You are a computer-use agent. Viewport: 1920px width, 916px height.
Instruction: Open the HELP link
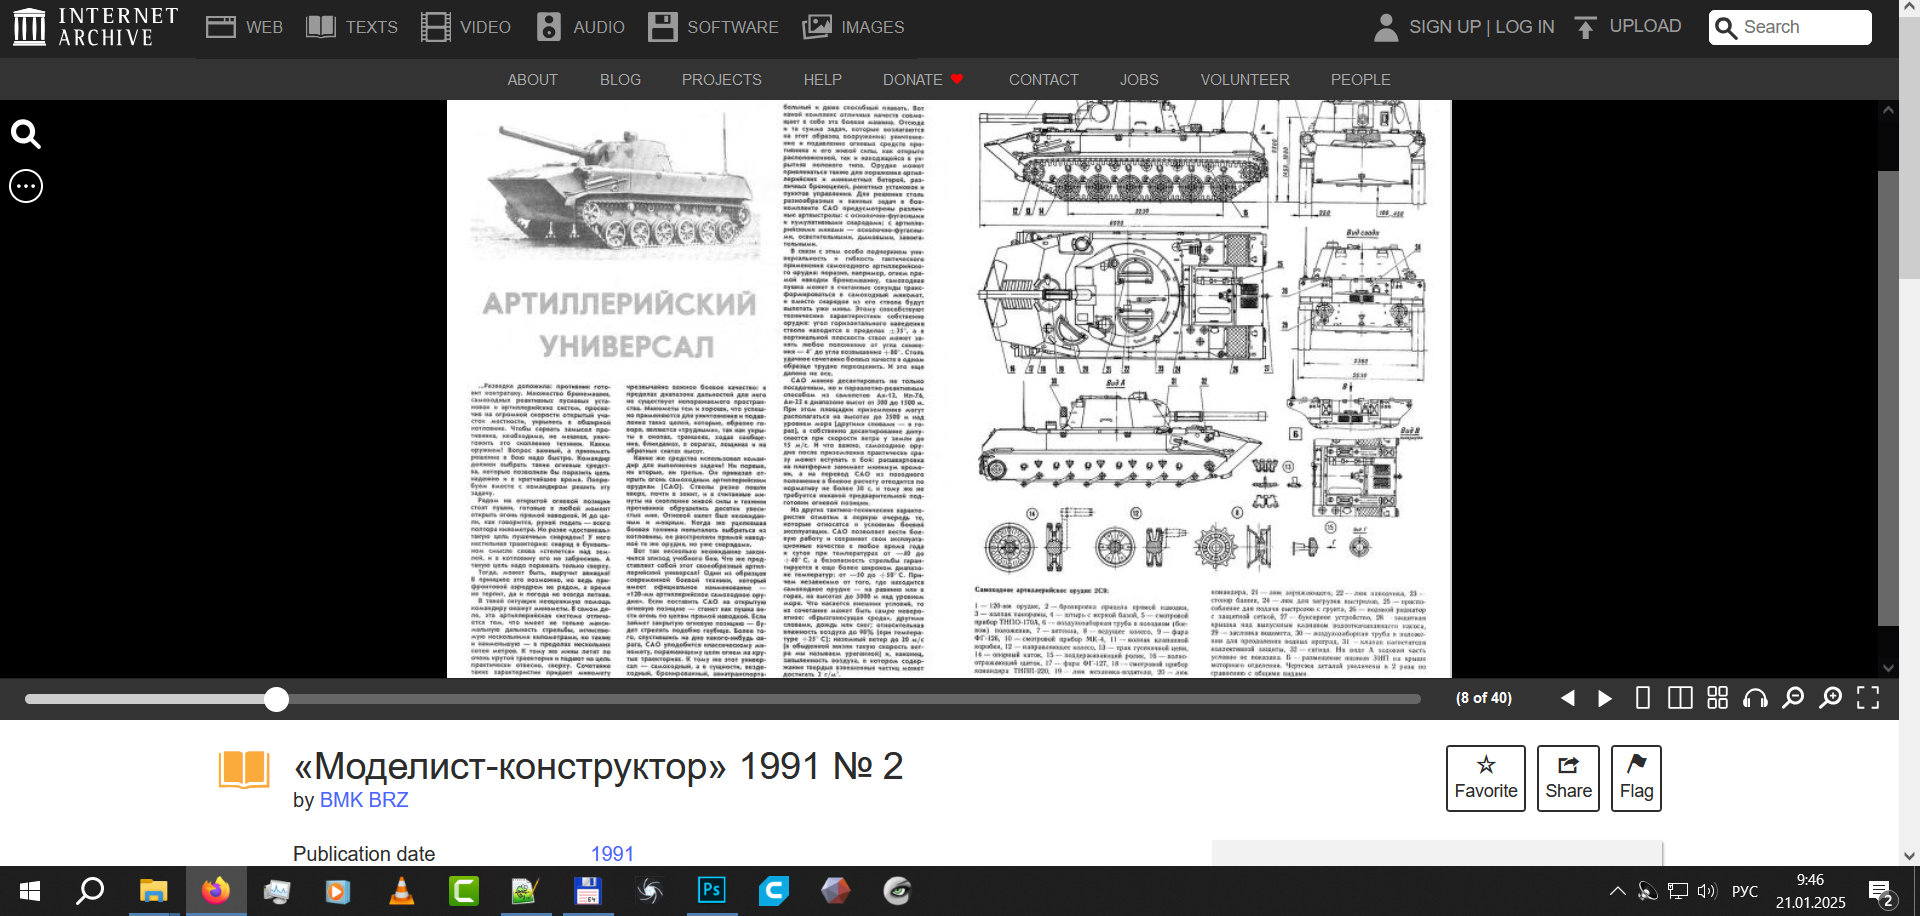point(822,79)
